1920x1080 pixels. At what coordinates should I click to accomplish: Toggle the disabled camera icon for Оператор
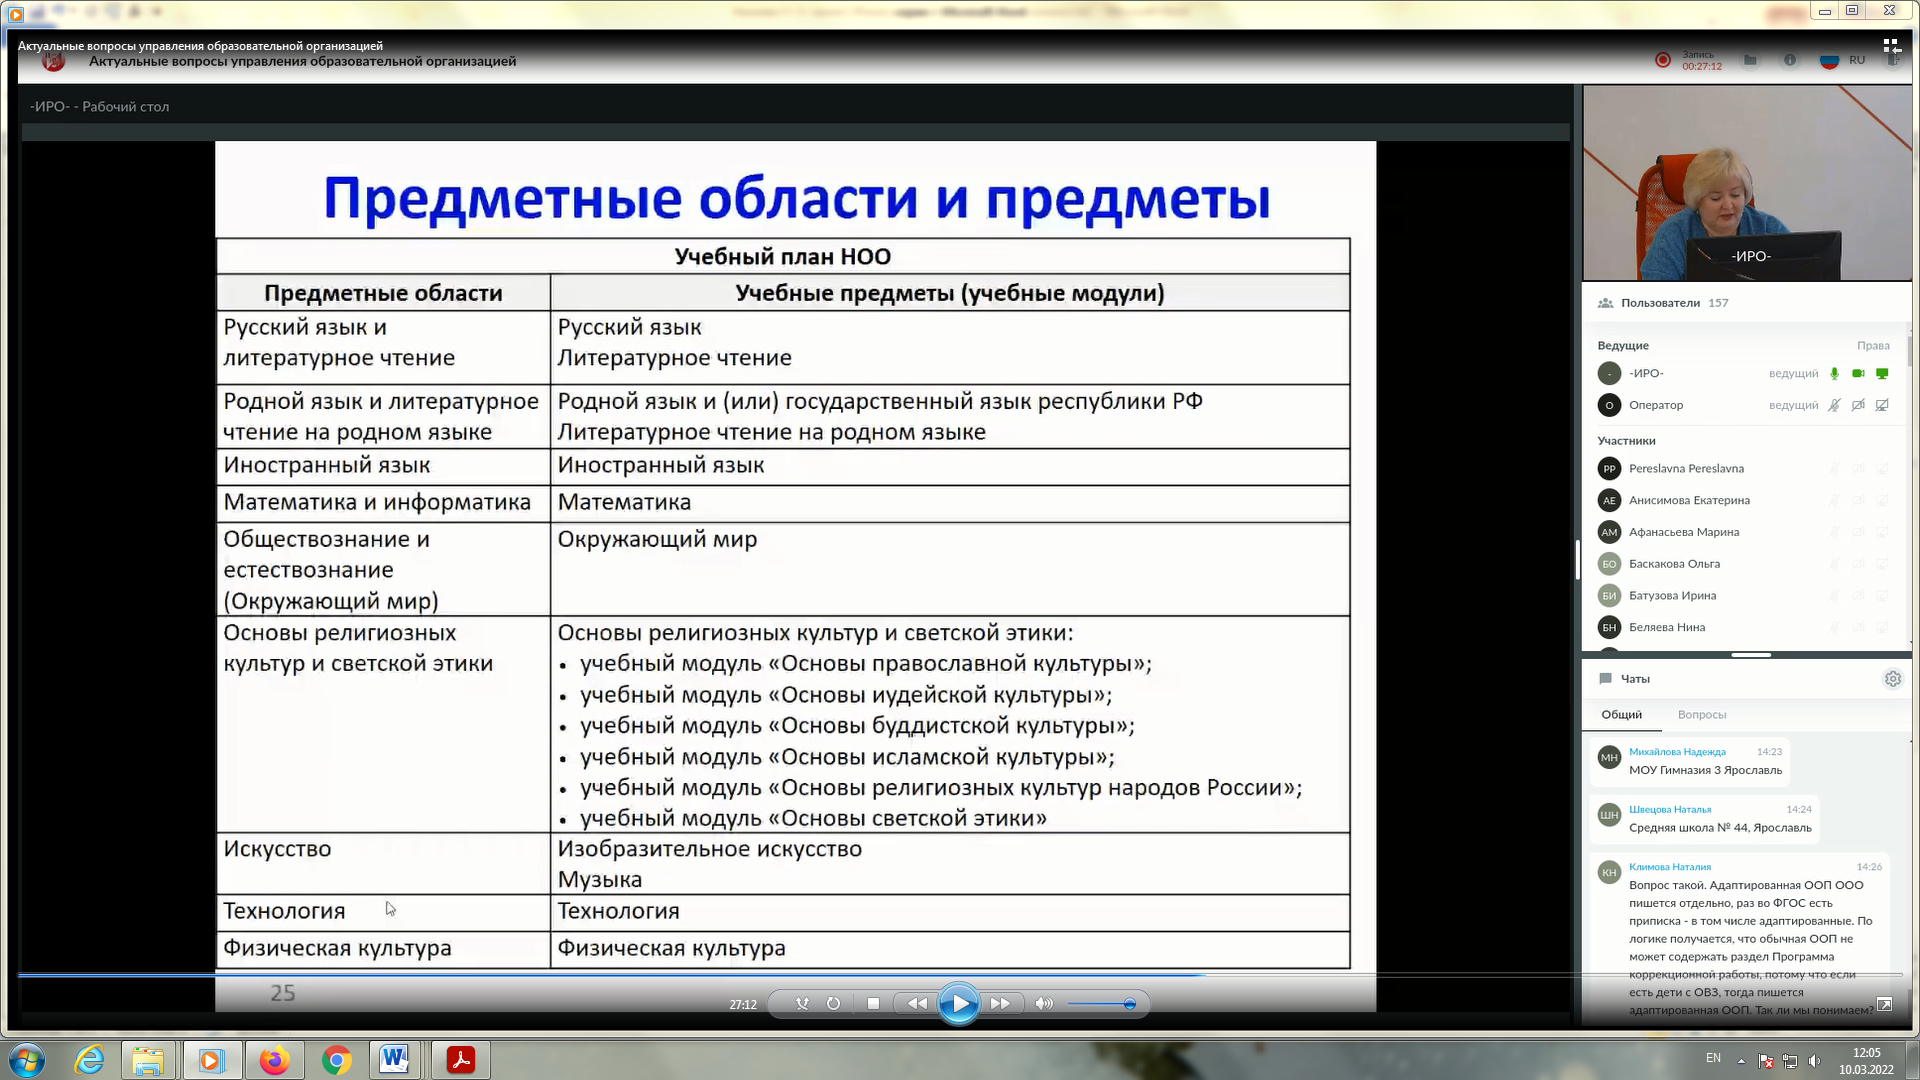[1858, 405]
